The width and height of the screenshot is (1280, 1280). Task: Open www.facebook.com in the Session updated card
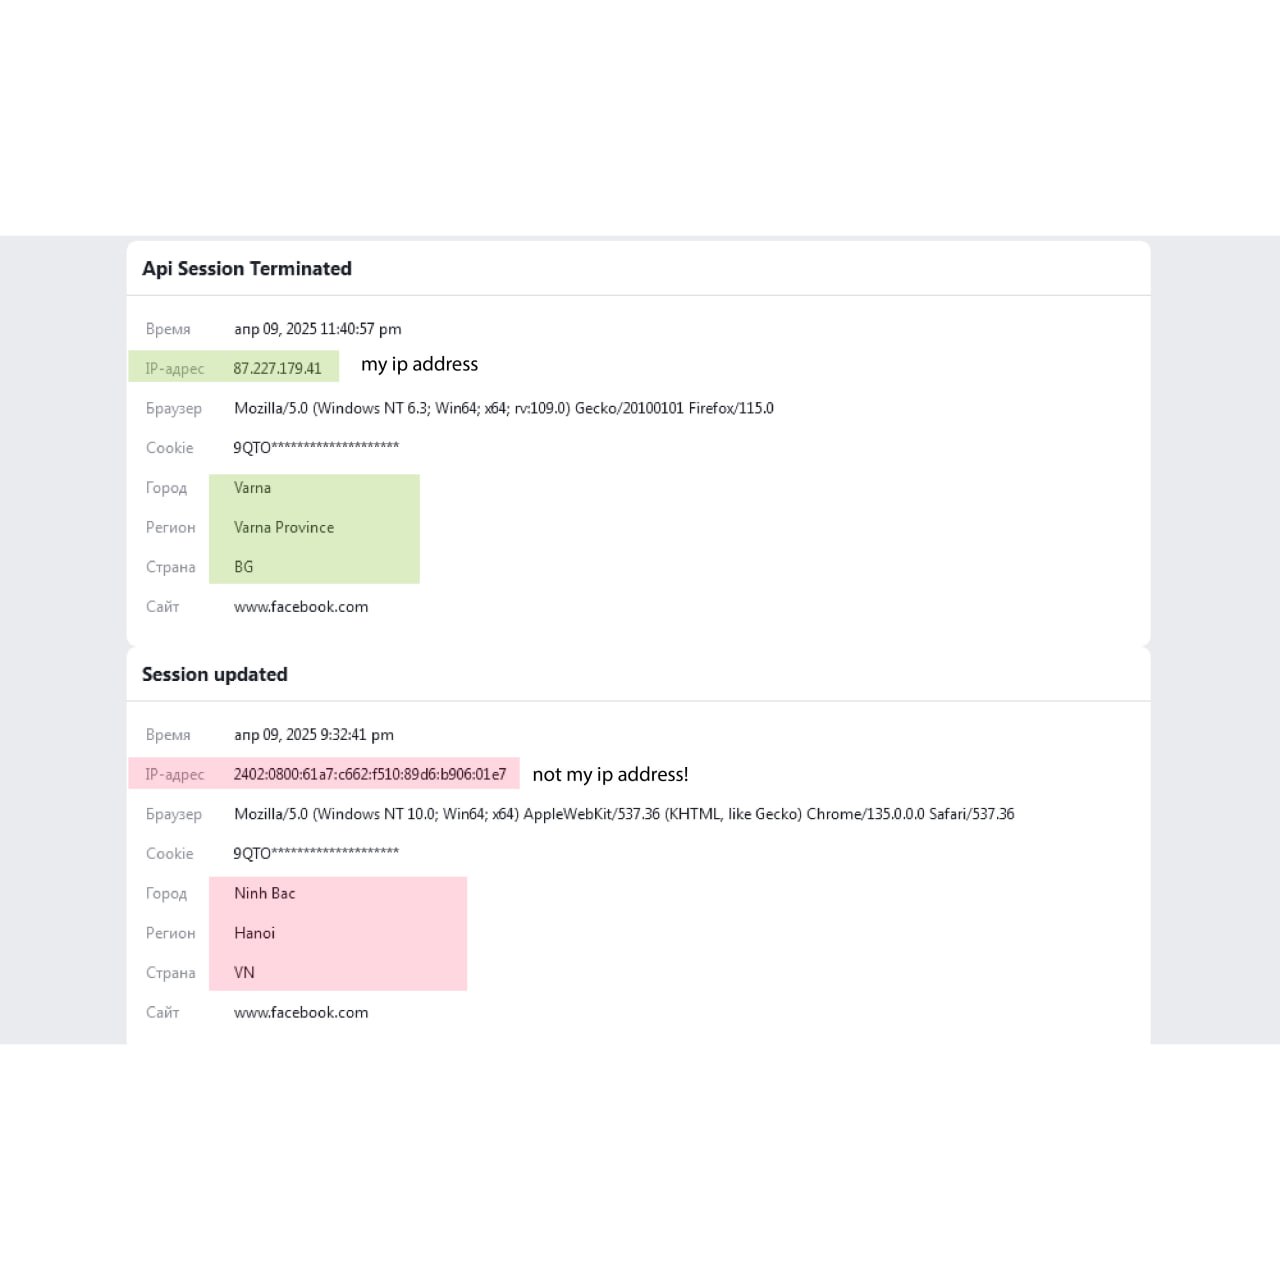(x=301, y=1013)
